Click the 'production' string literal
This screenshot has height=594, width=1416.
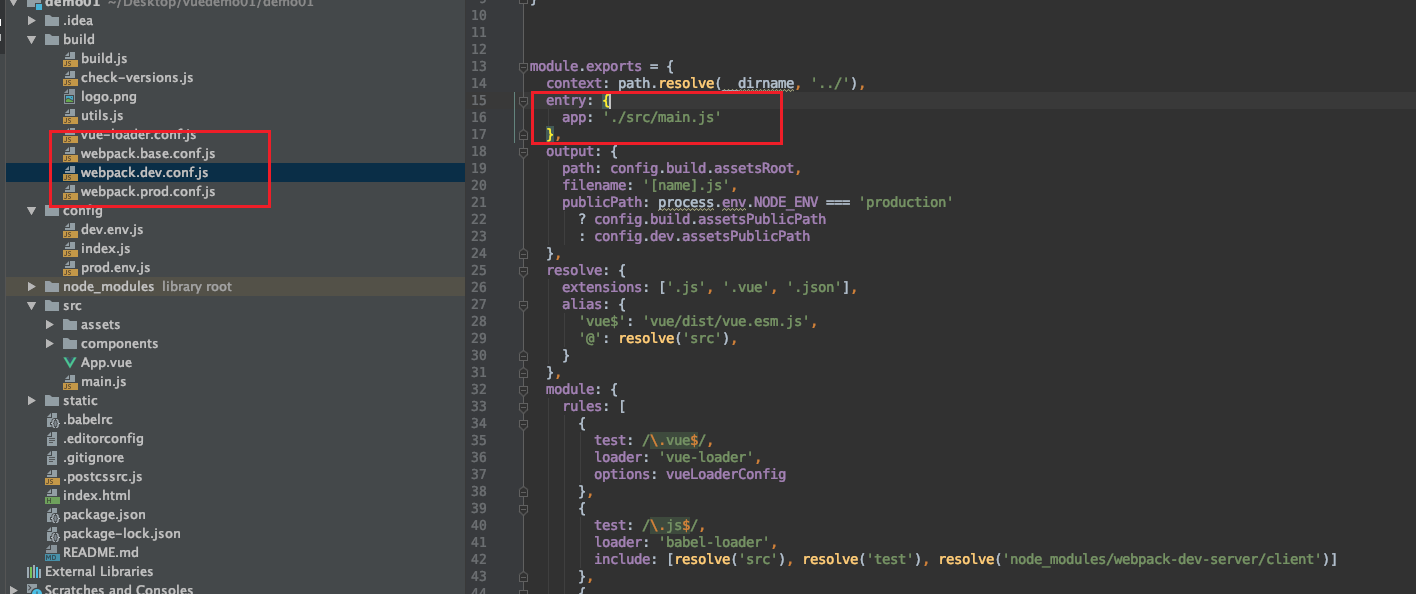906,203
